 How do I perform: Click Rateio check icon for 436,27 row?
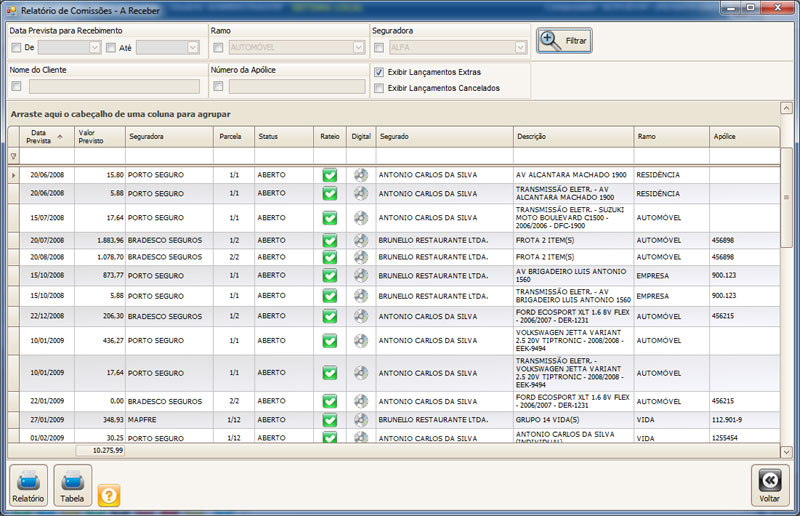[x=330, y=340]
